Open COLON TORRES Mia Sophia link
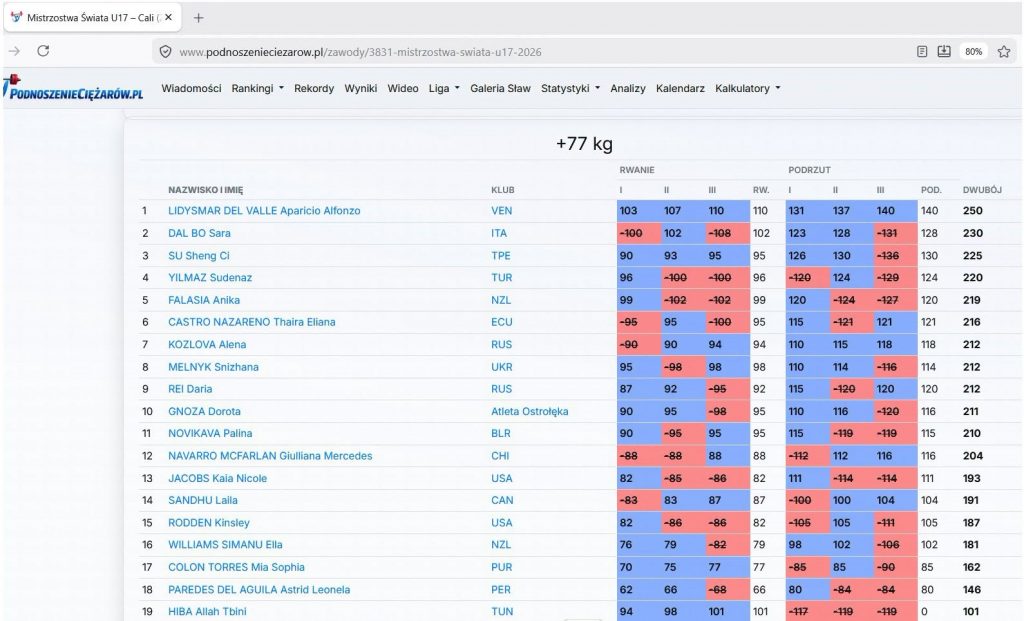This screenshot has width=1024, height=621. tap(236, 567)
